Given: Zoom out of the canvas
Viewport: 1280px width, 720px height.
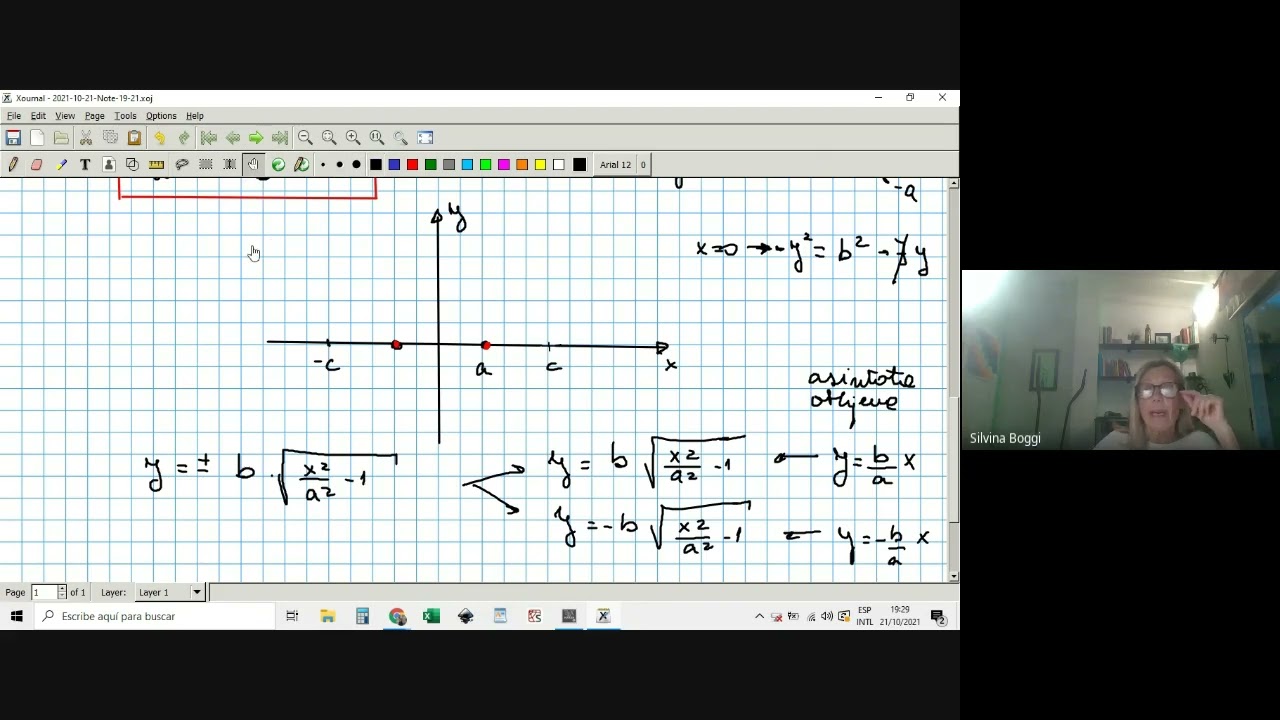Looking at the screenshot, I should click(305, 138).
